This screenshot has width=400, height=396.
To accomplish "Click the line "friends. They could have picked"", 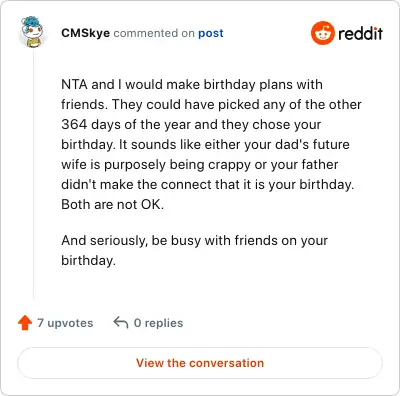I will (211, 104).
